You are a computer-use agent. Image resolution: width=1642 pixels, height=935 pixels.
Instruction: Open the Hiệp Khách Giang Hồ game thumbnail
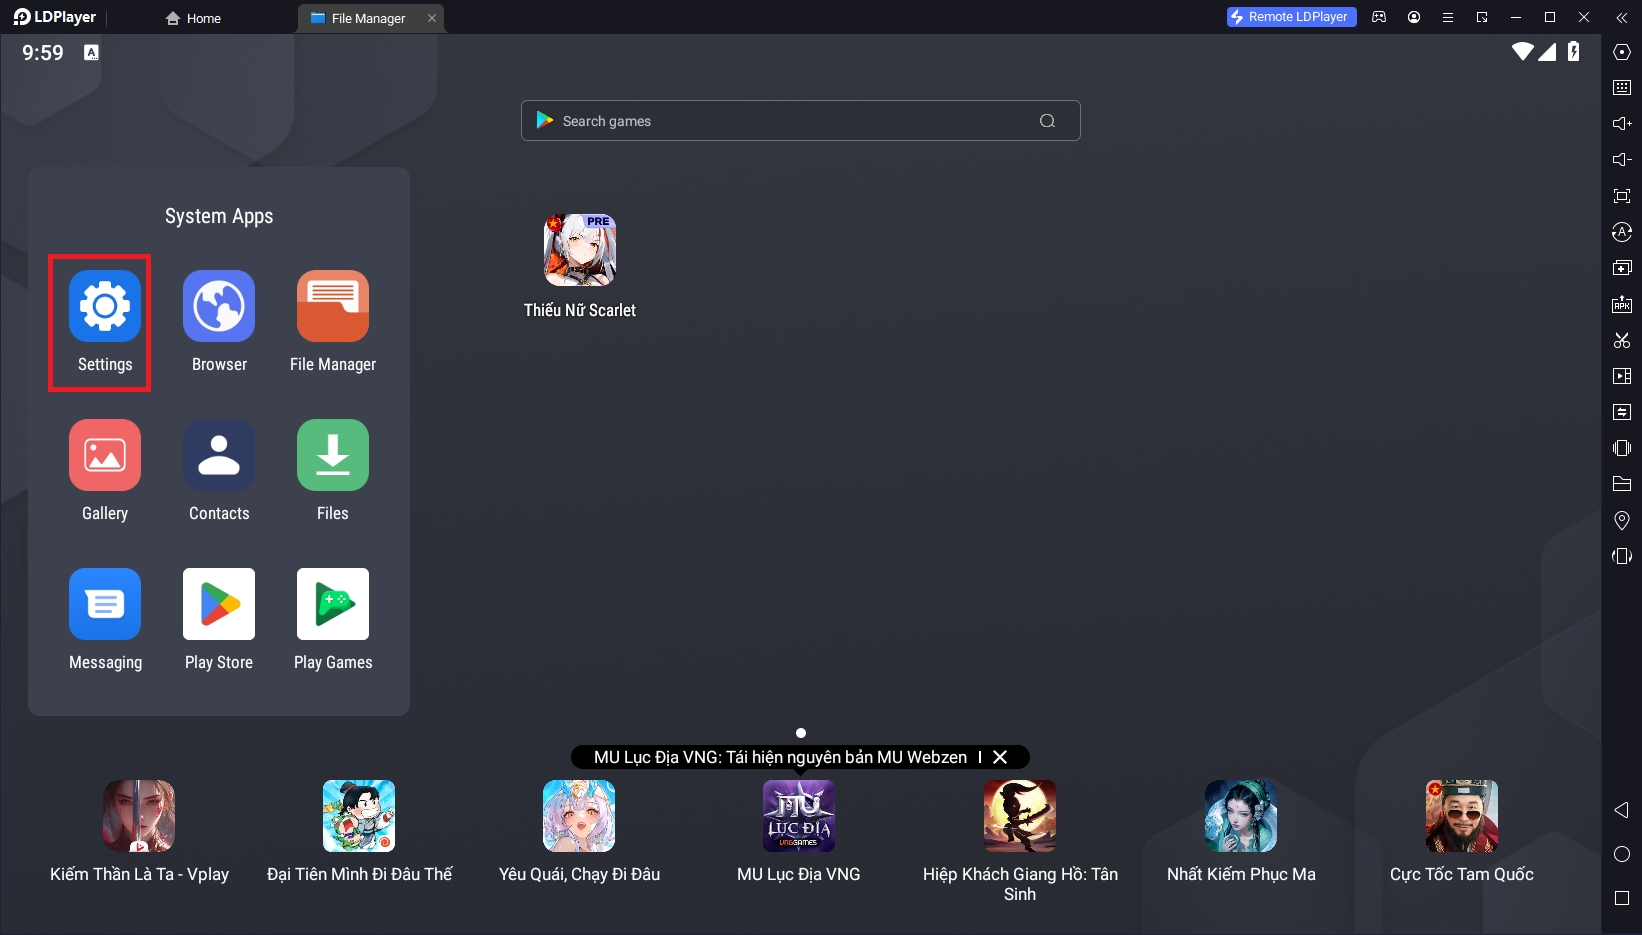(x=1020, y=816)
